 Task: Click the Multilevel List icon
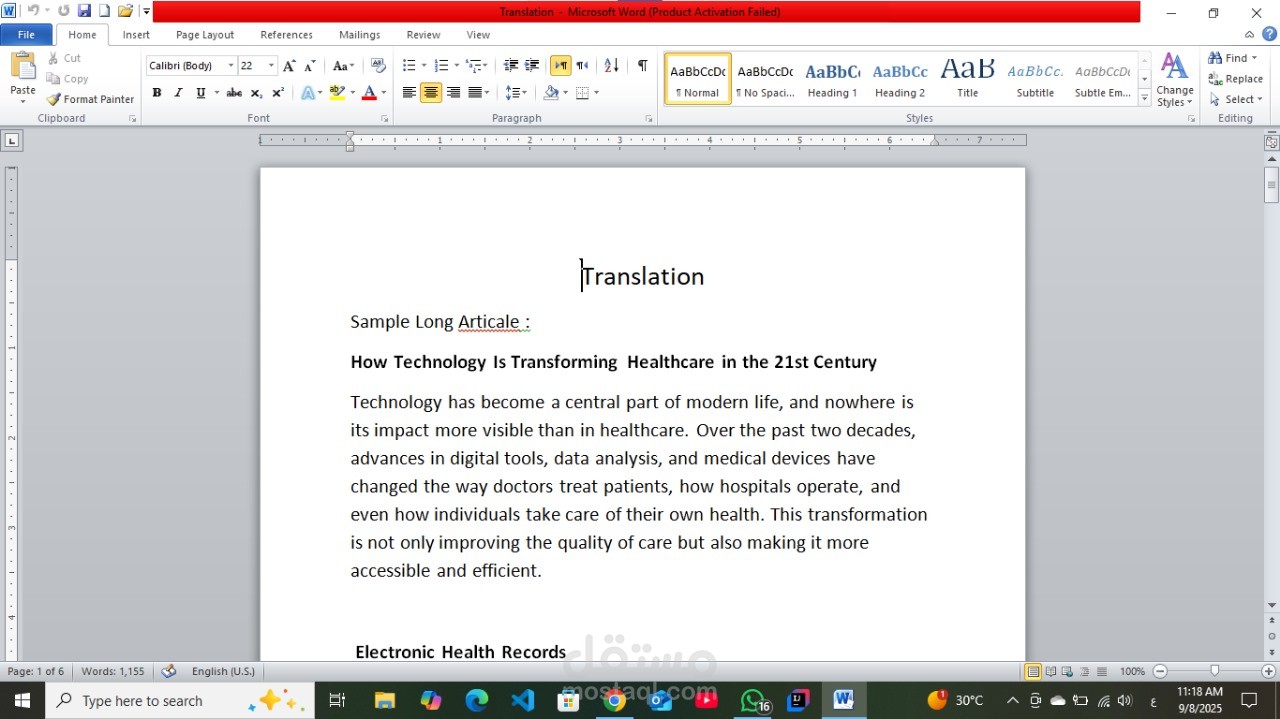[473, 65]
